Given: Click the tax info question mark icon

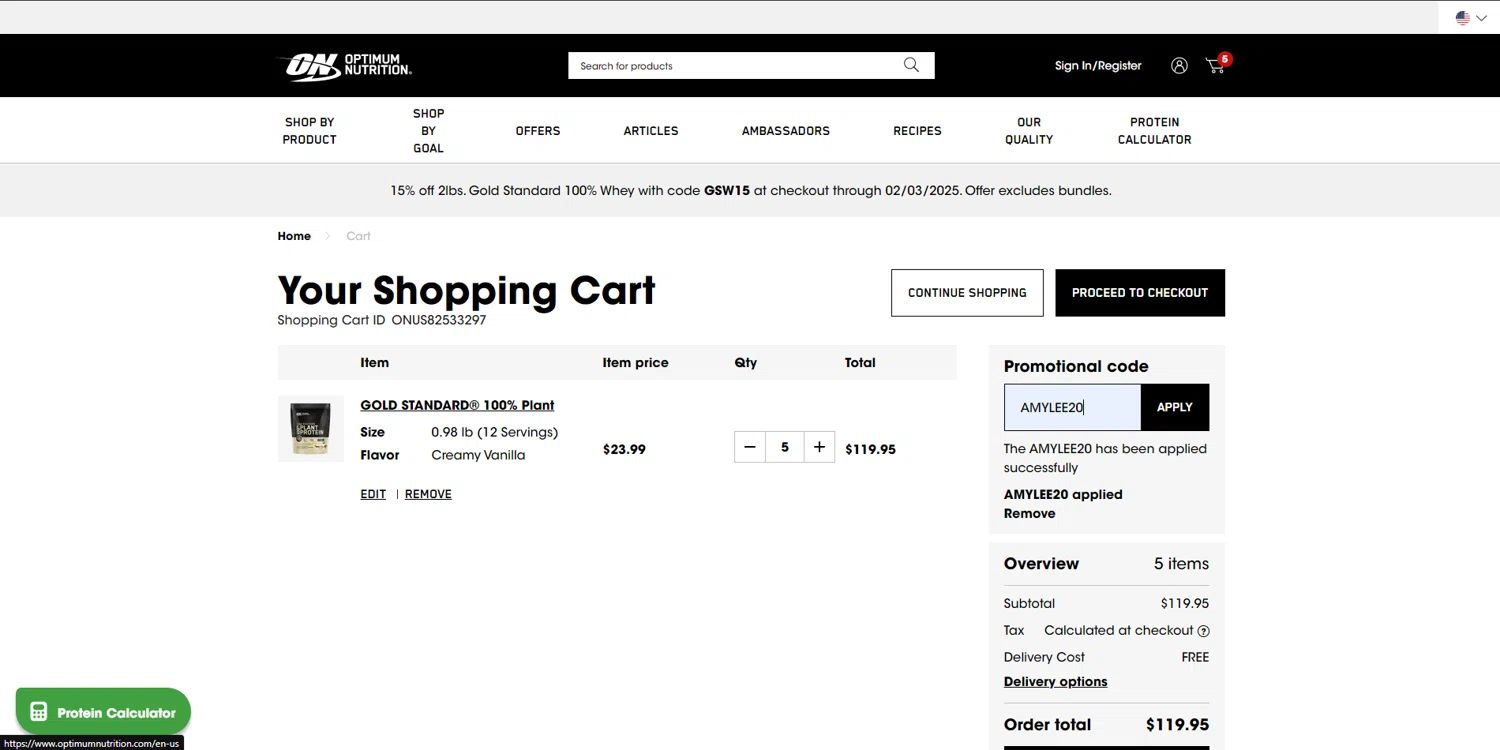Looking at the screenshot, I should tap(1204, 631).
